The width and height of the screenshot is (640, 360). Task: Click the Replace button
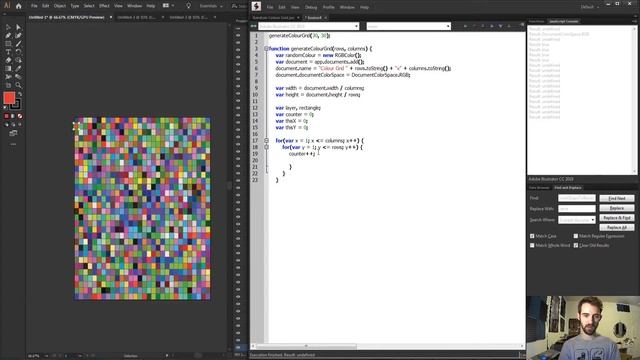point(617,208)
